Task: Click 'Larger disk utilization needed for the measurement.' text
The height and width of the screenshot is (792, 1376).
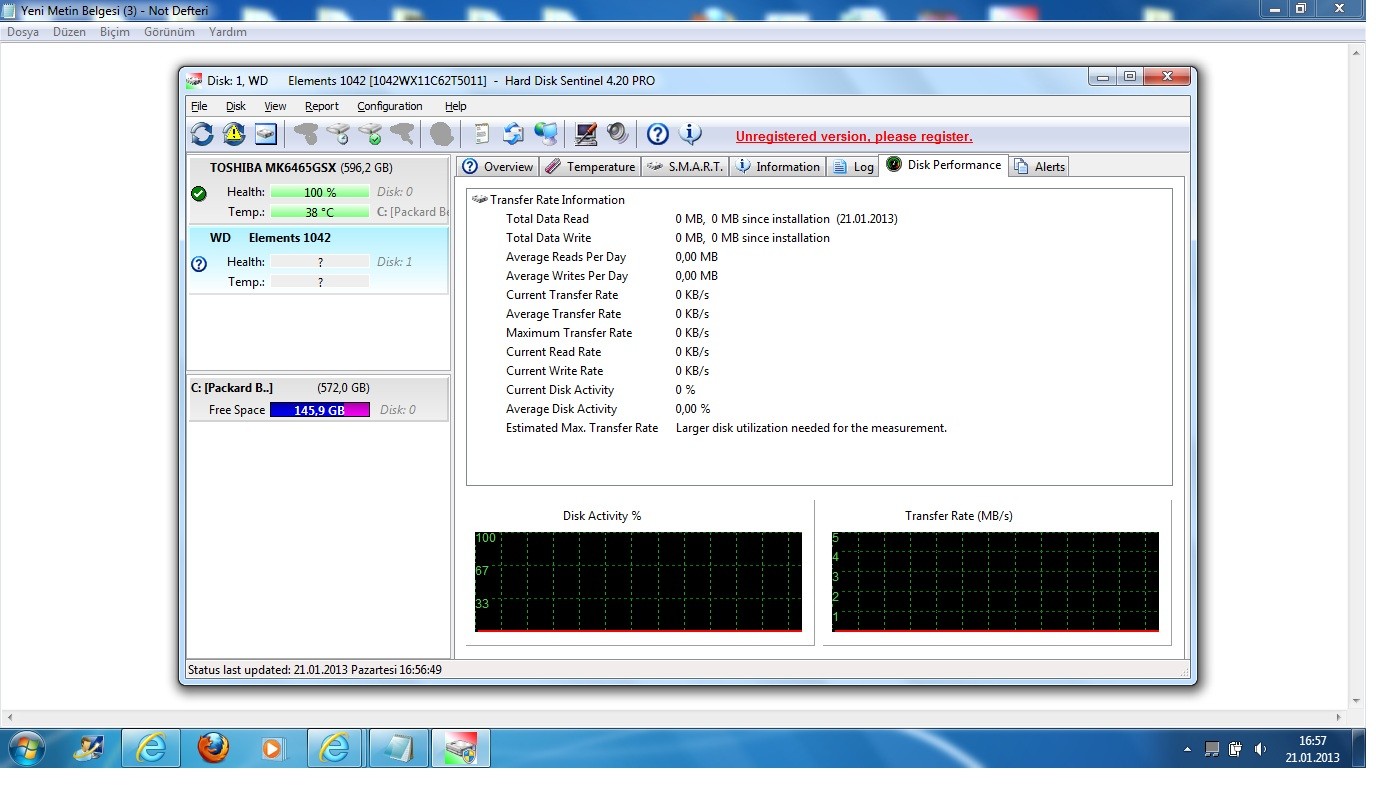Action: (x=811, y=428)
